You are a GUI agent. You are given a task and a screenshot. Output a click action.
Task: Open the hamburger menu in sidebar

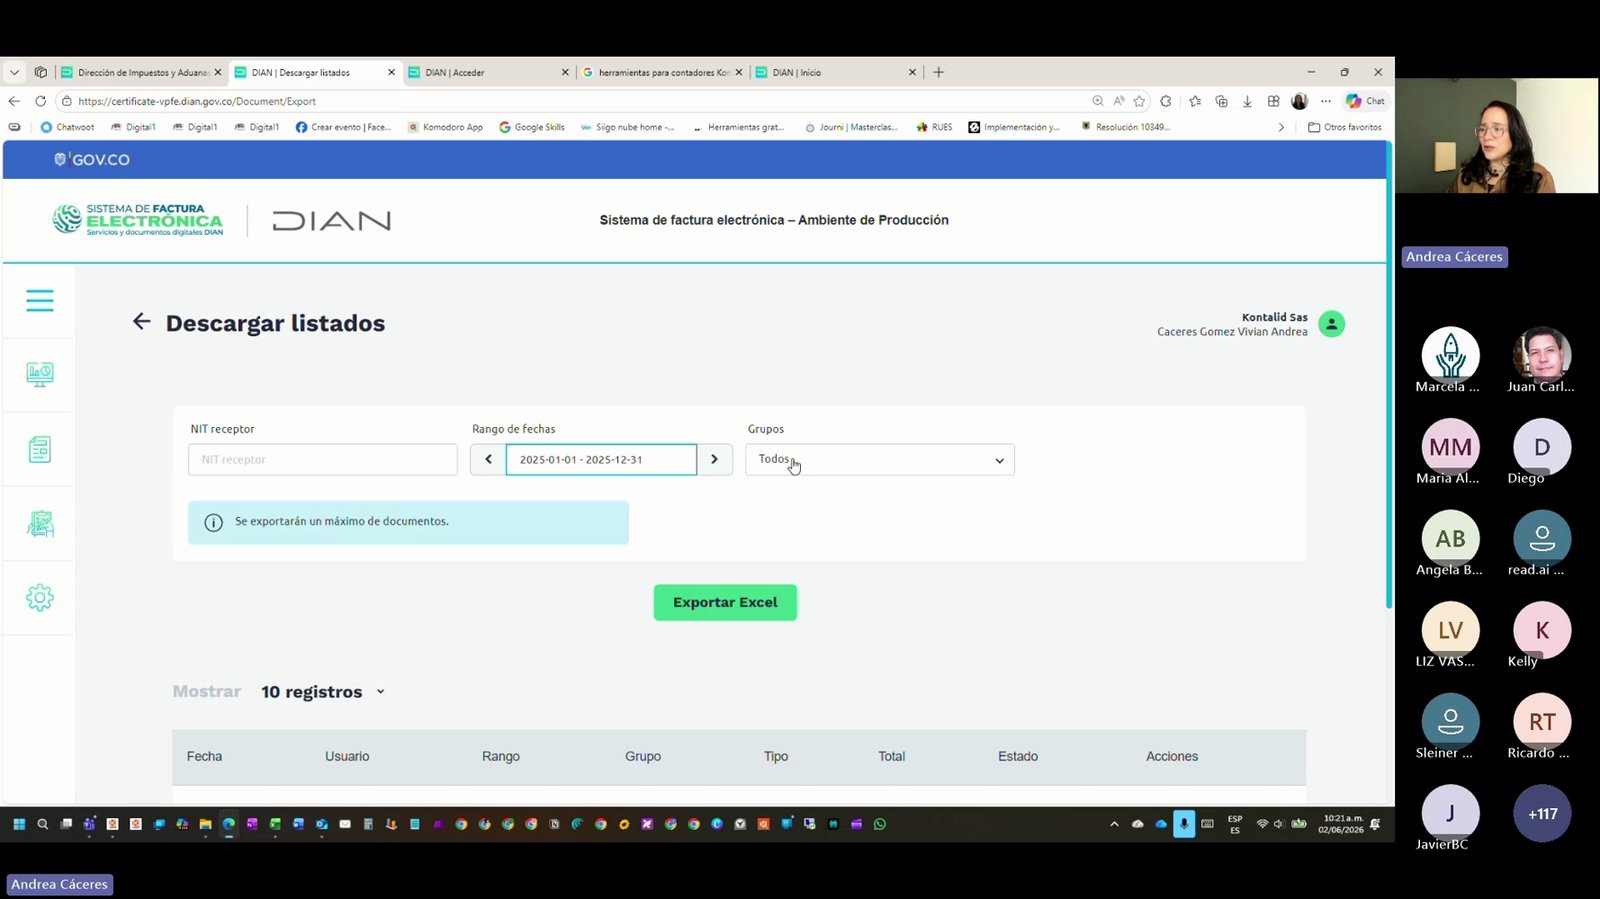coord(40,300)
